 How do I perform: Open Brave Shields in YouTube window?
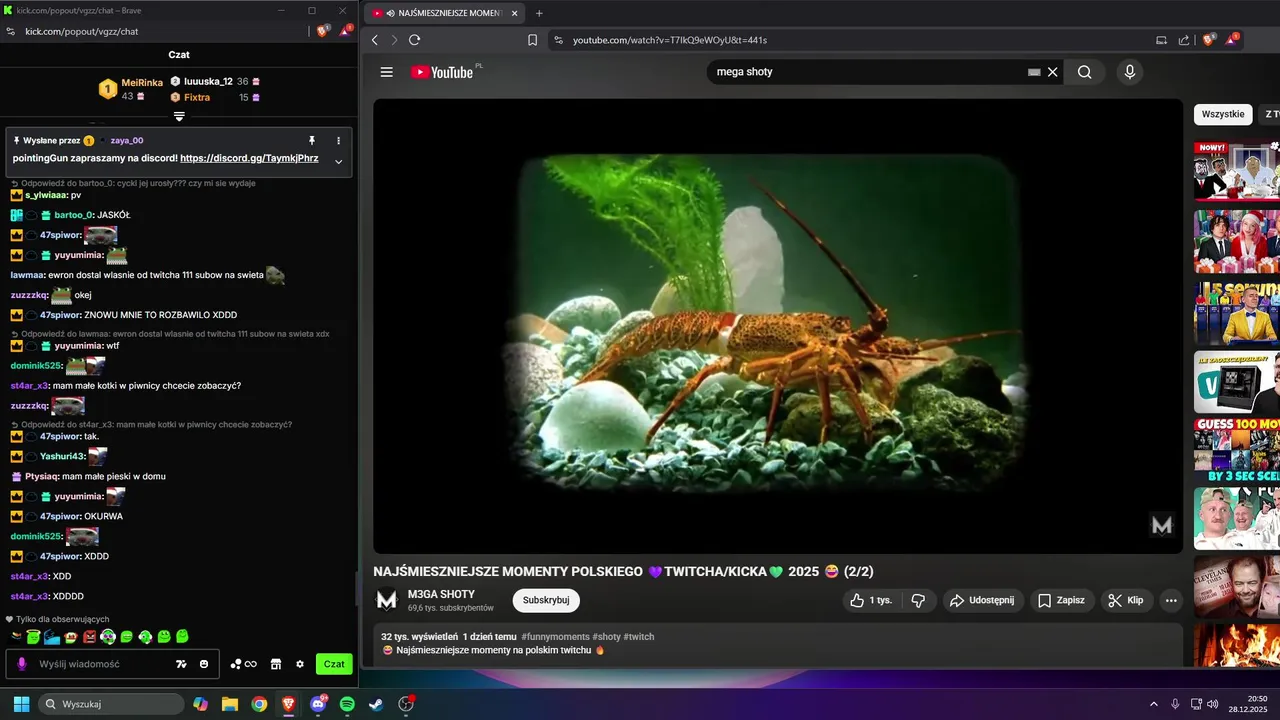1209,40
